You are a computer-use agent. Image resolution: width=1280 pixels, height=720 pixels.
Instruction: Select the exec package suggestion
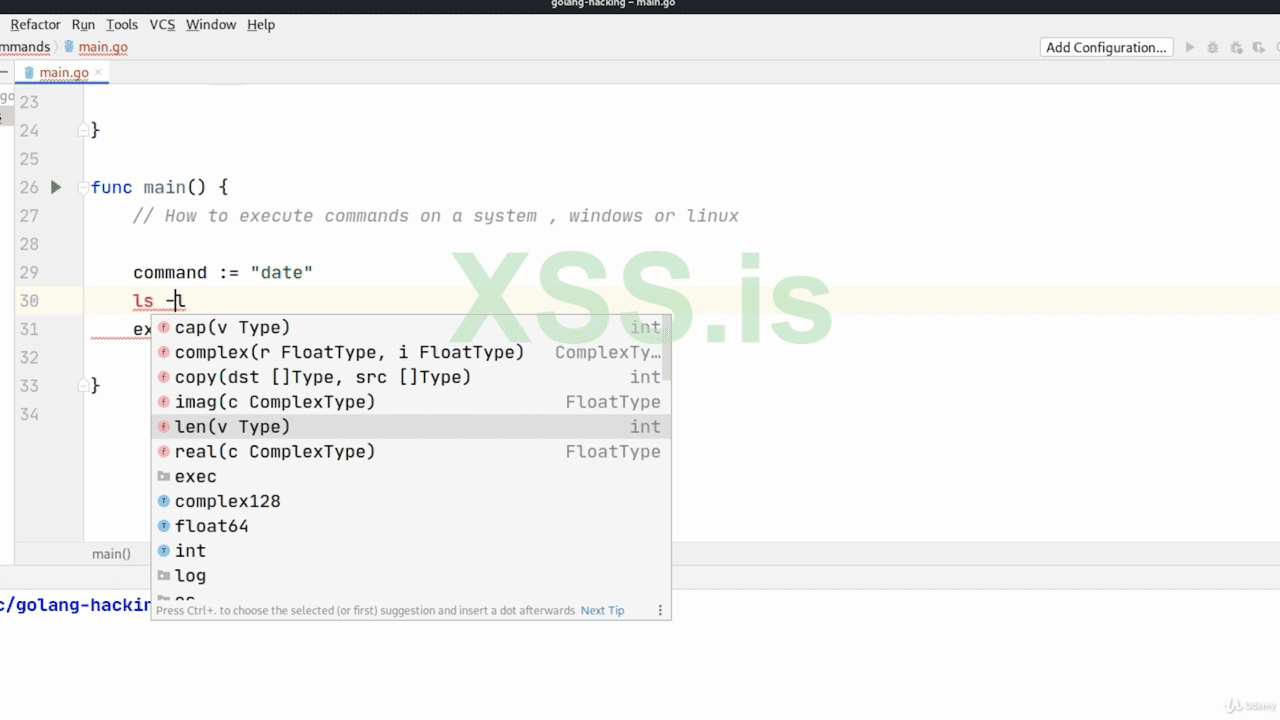[410, 477]
